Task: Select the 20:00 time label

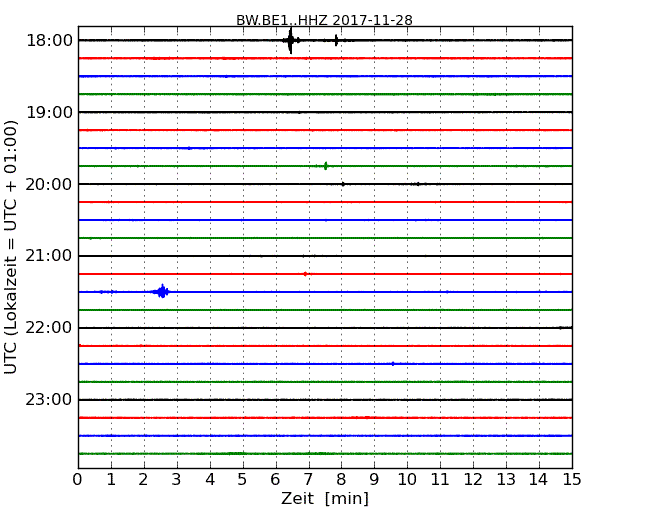Action: pos(49,184)
